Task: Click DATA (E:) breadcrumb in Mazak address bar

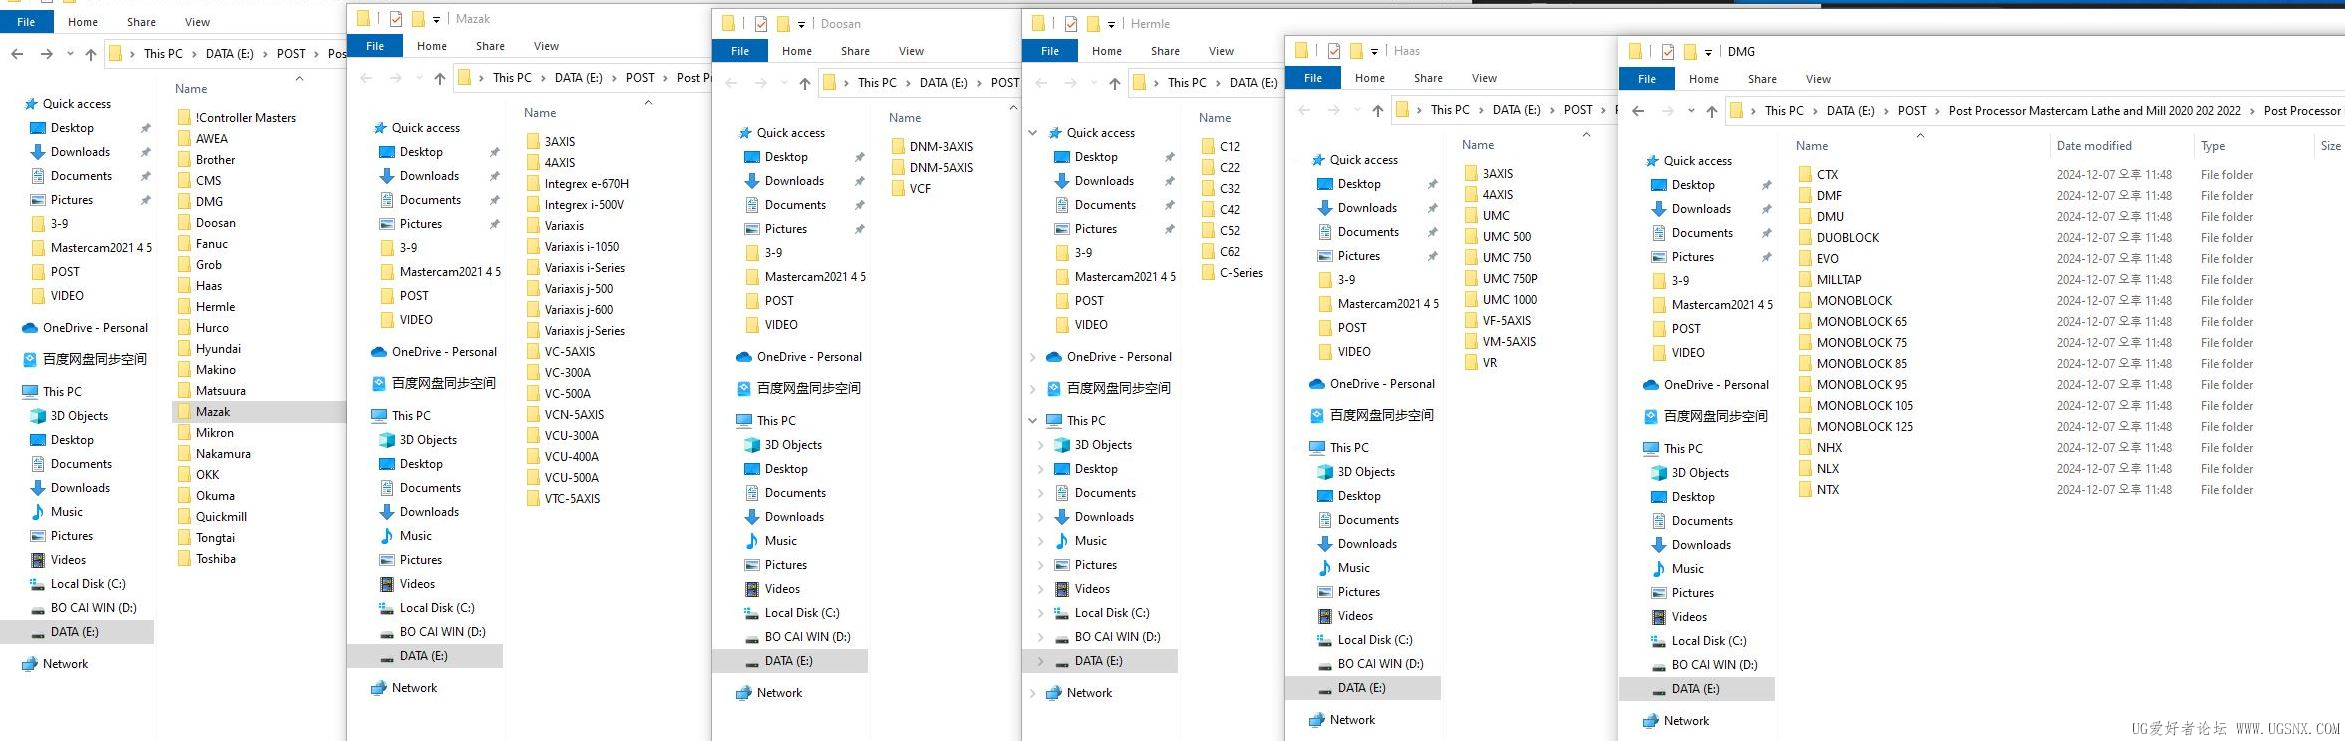Action: 579,78
